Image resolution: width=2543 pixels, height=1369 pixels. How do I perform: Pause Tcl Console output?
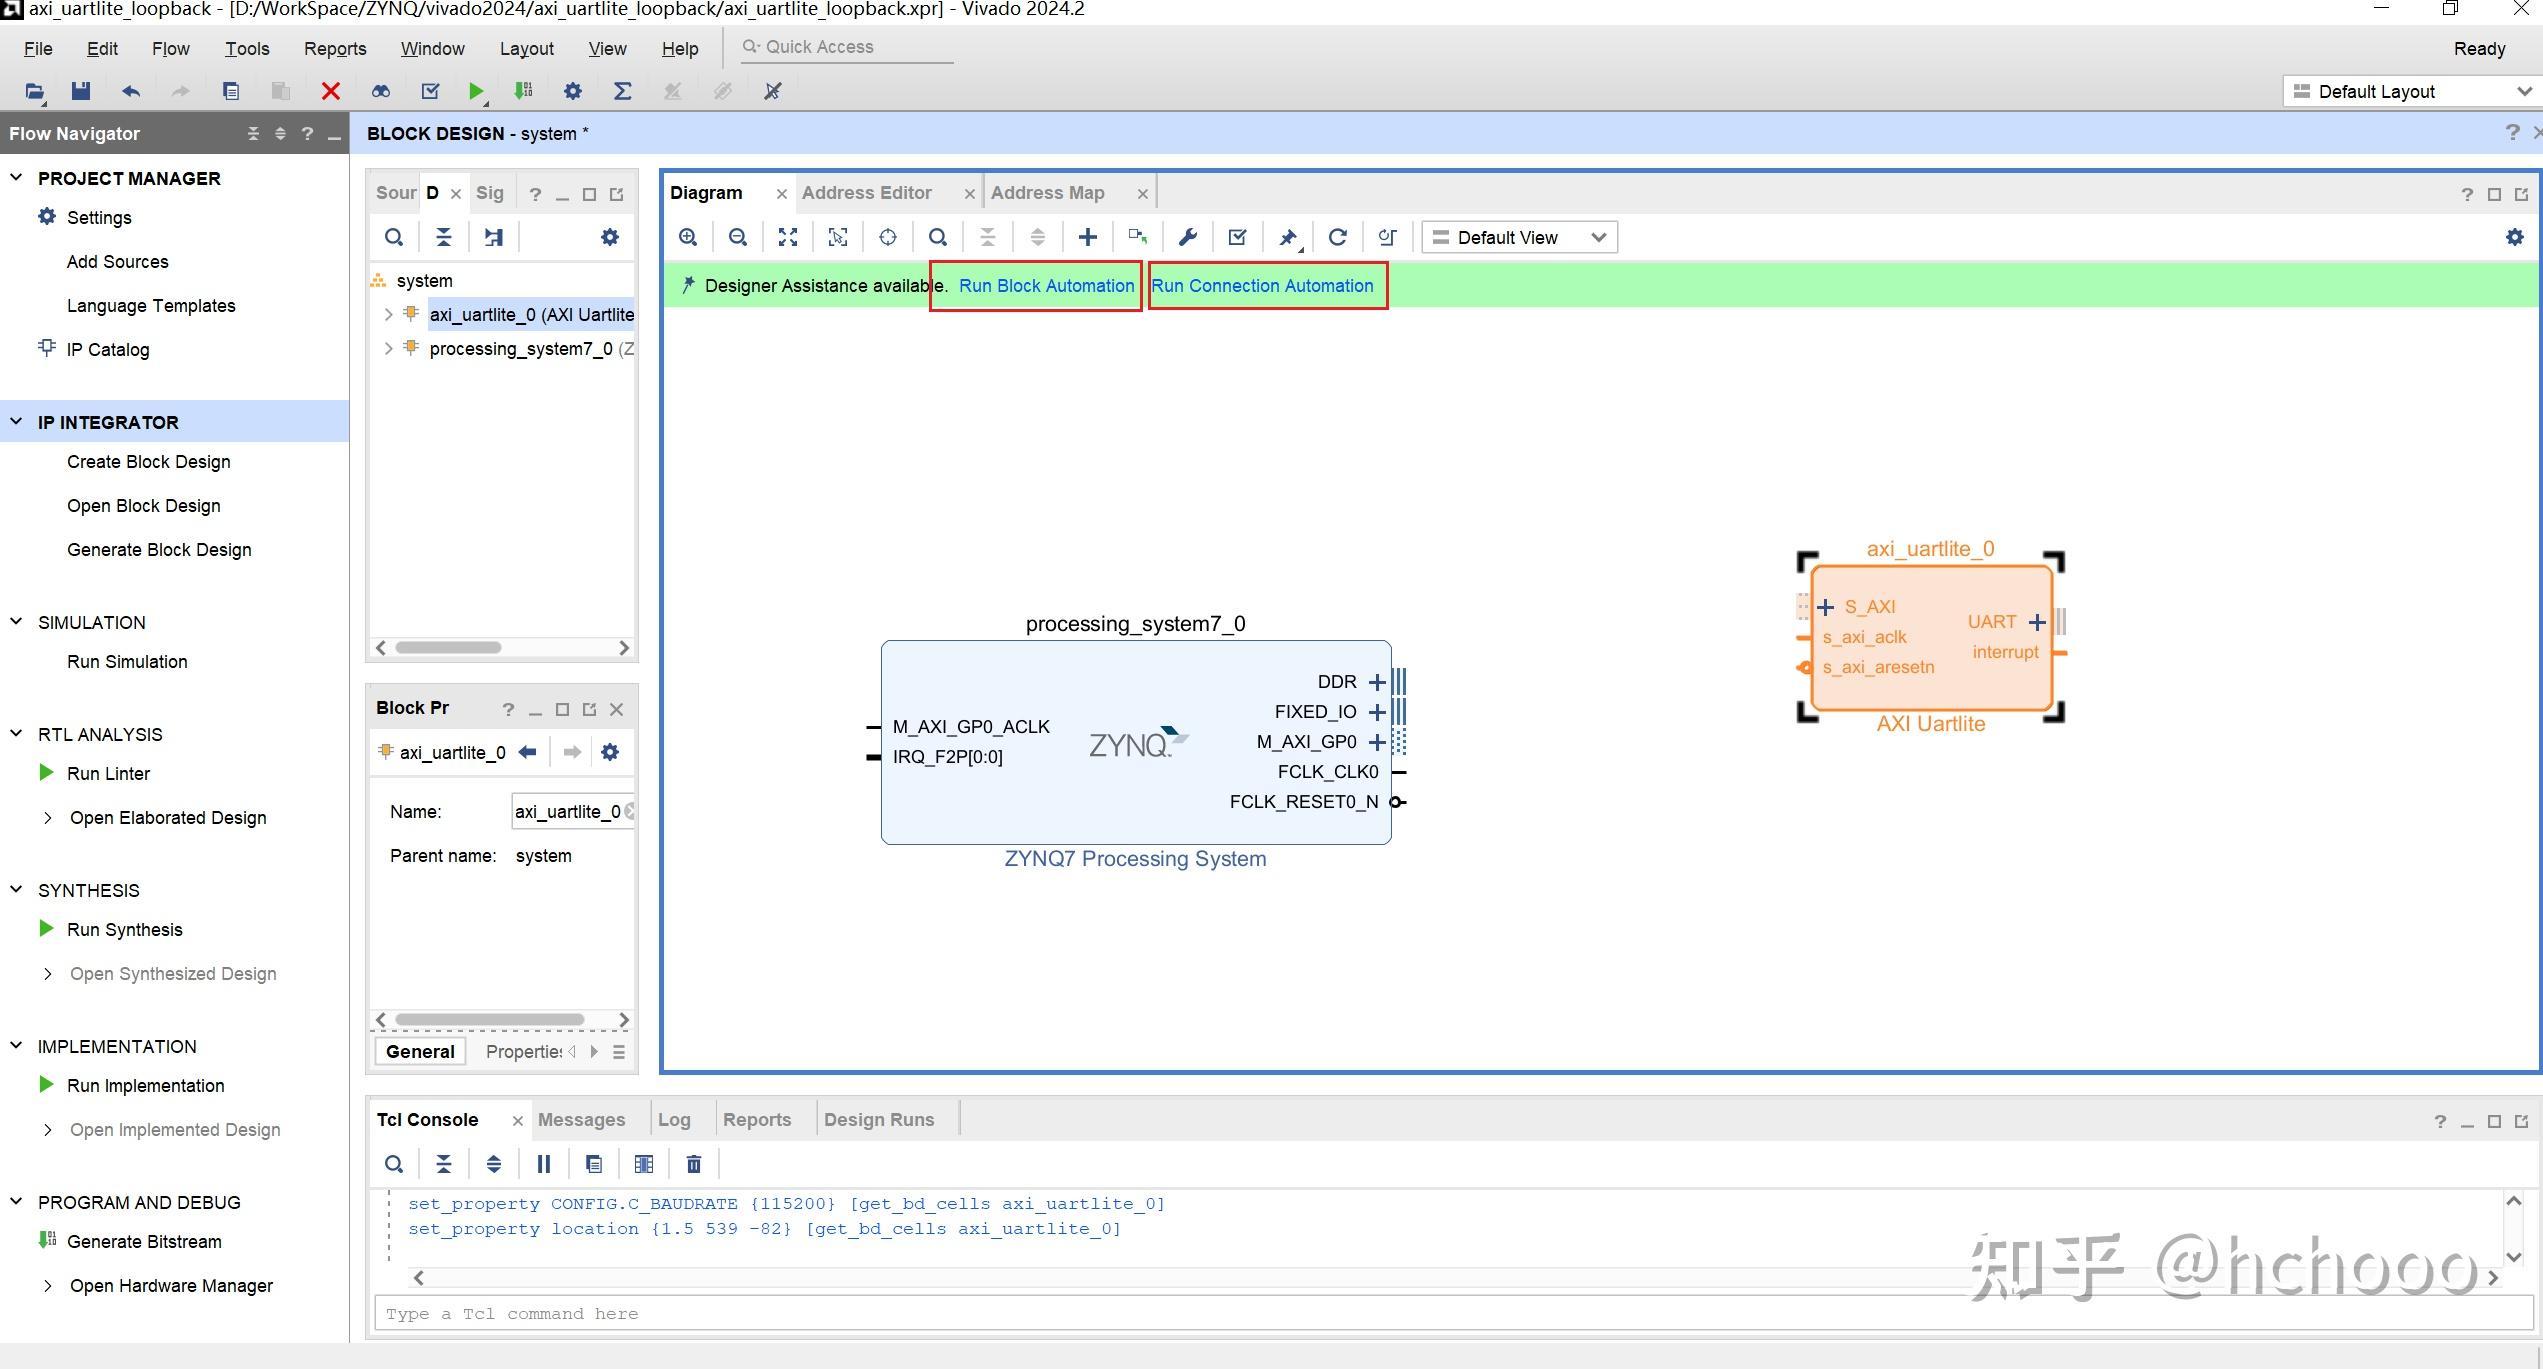(x=544, y=1164)
